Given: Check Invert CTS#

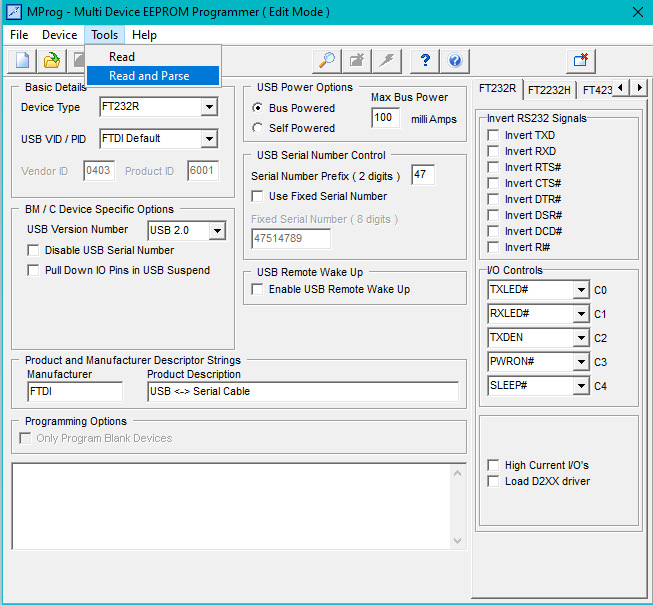Looking at the screenshot, I should 493,183.
